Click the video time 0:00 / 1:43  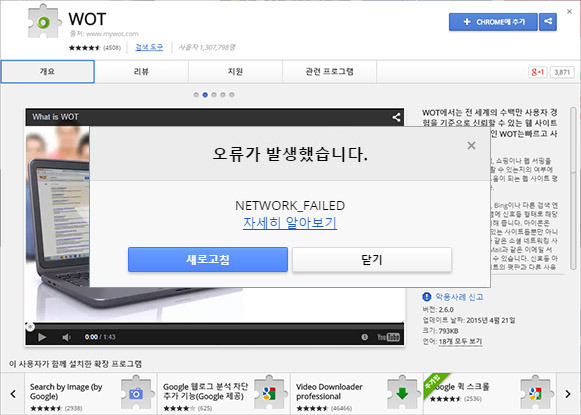click(100, 337)
